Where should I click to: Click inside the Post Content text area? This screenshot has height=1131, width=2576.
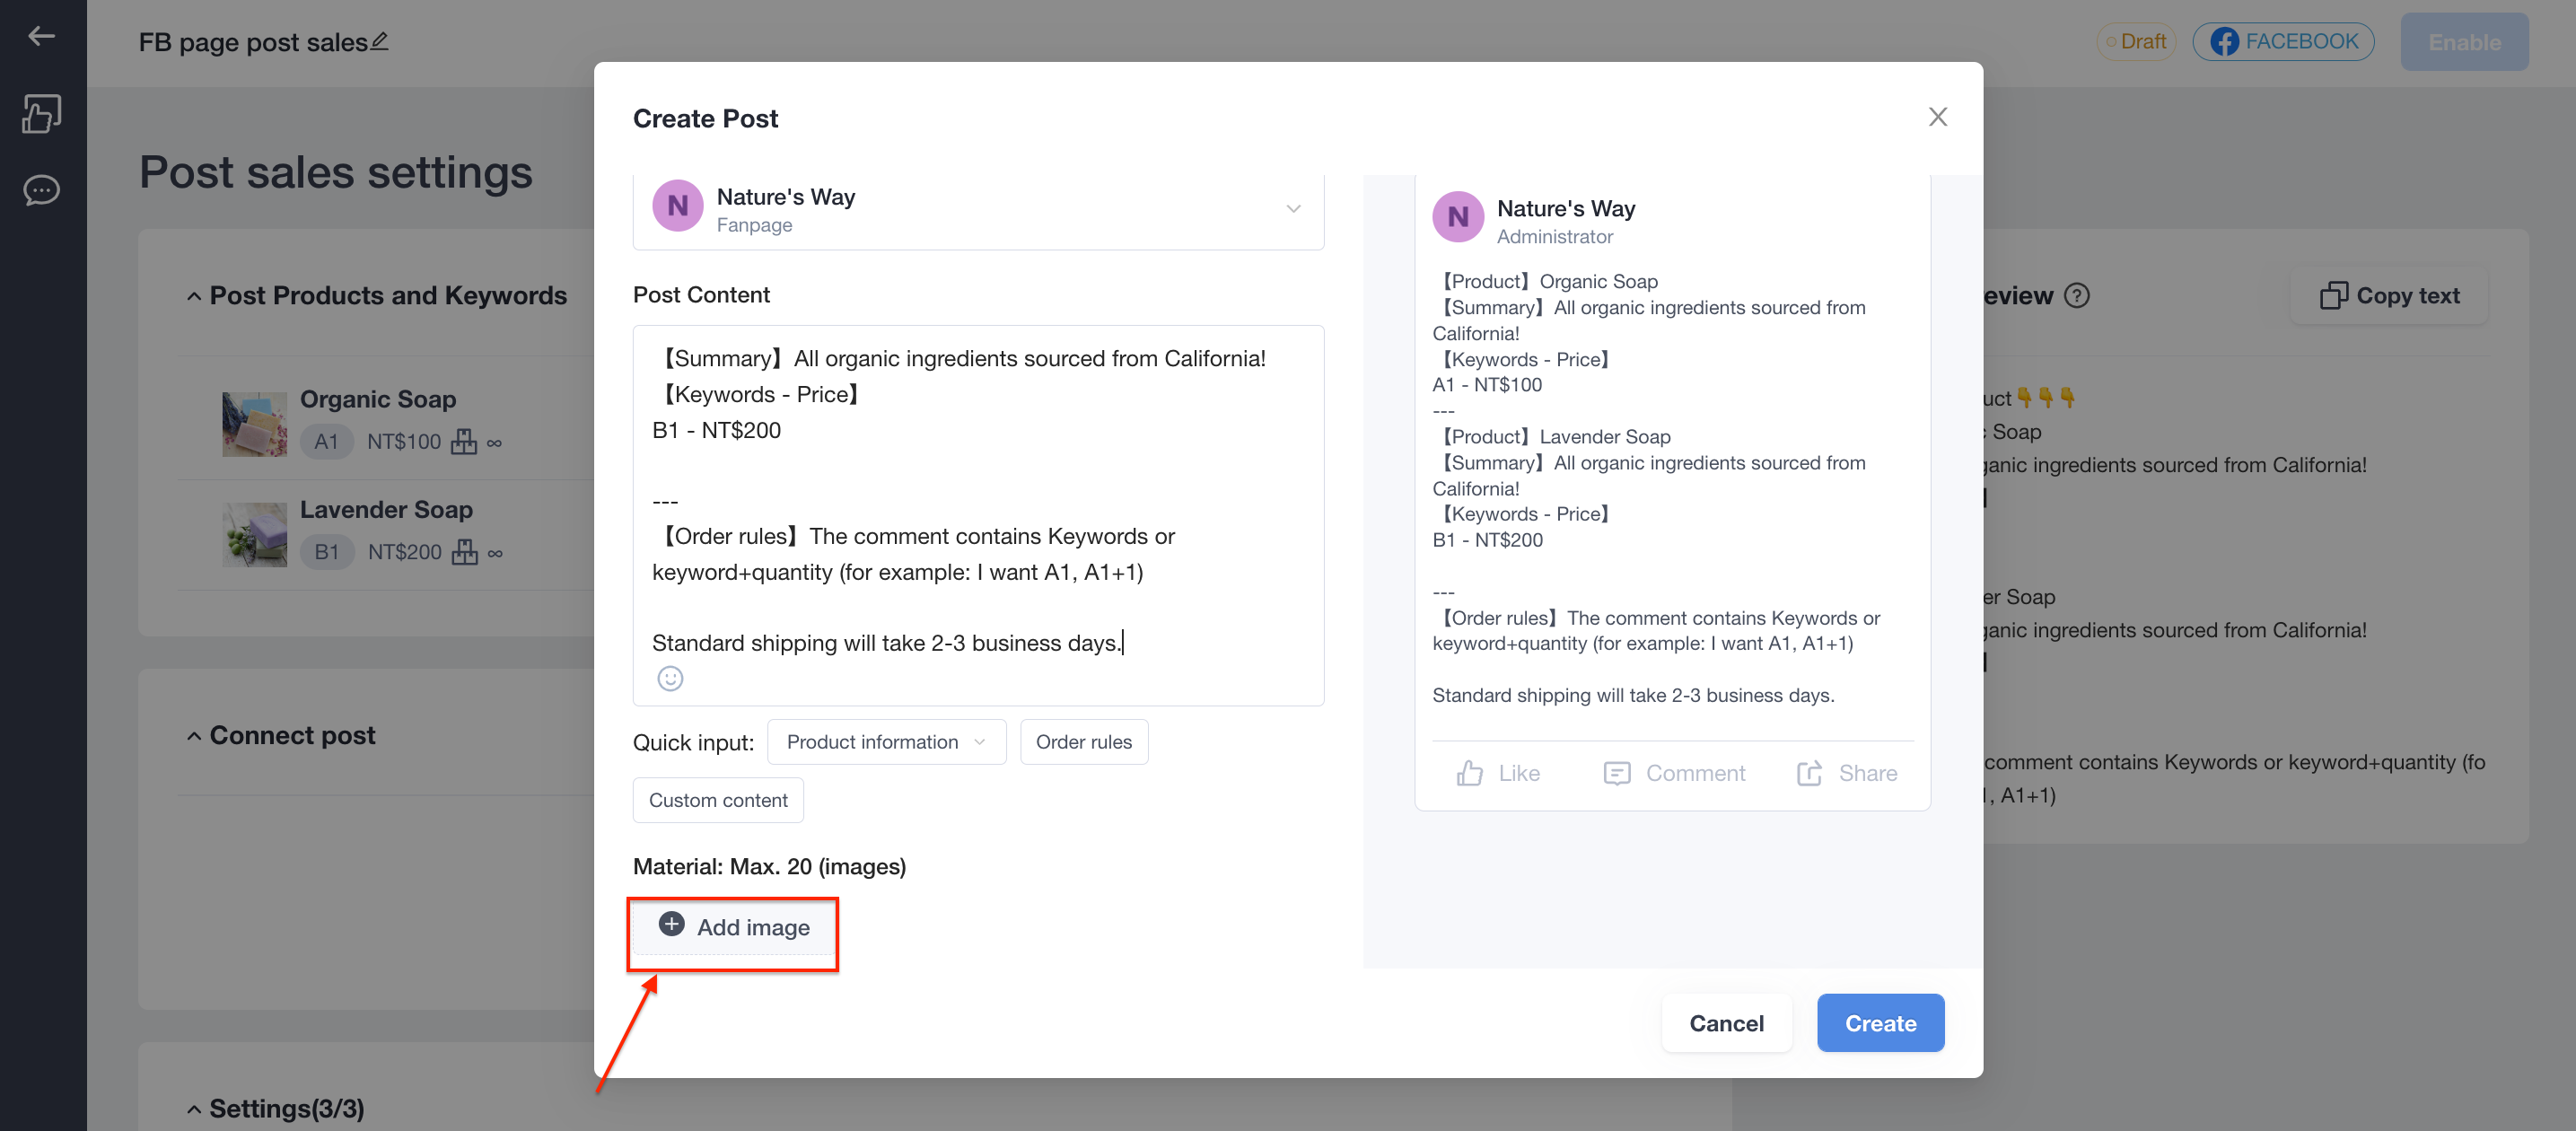coord(978,500)
